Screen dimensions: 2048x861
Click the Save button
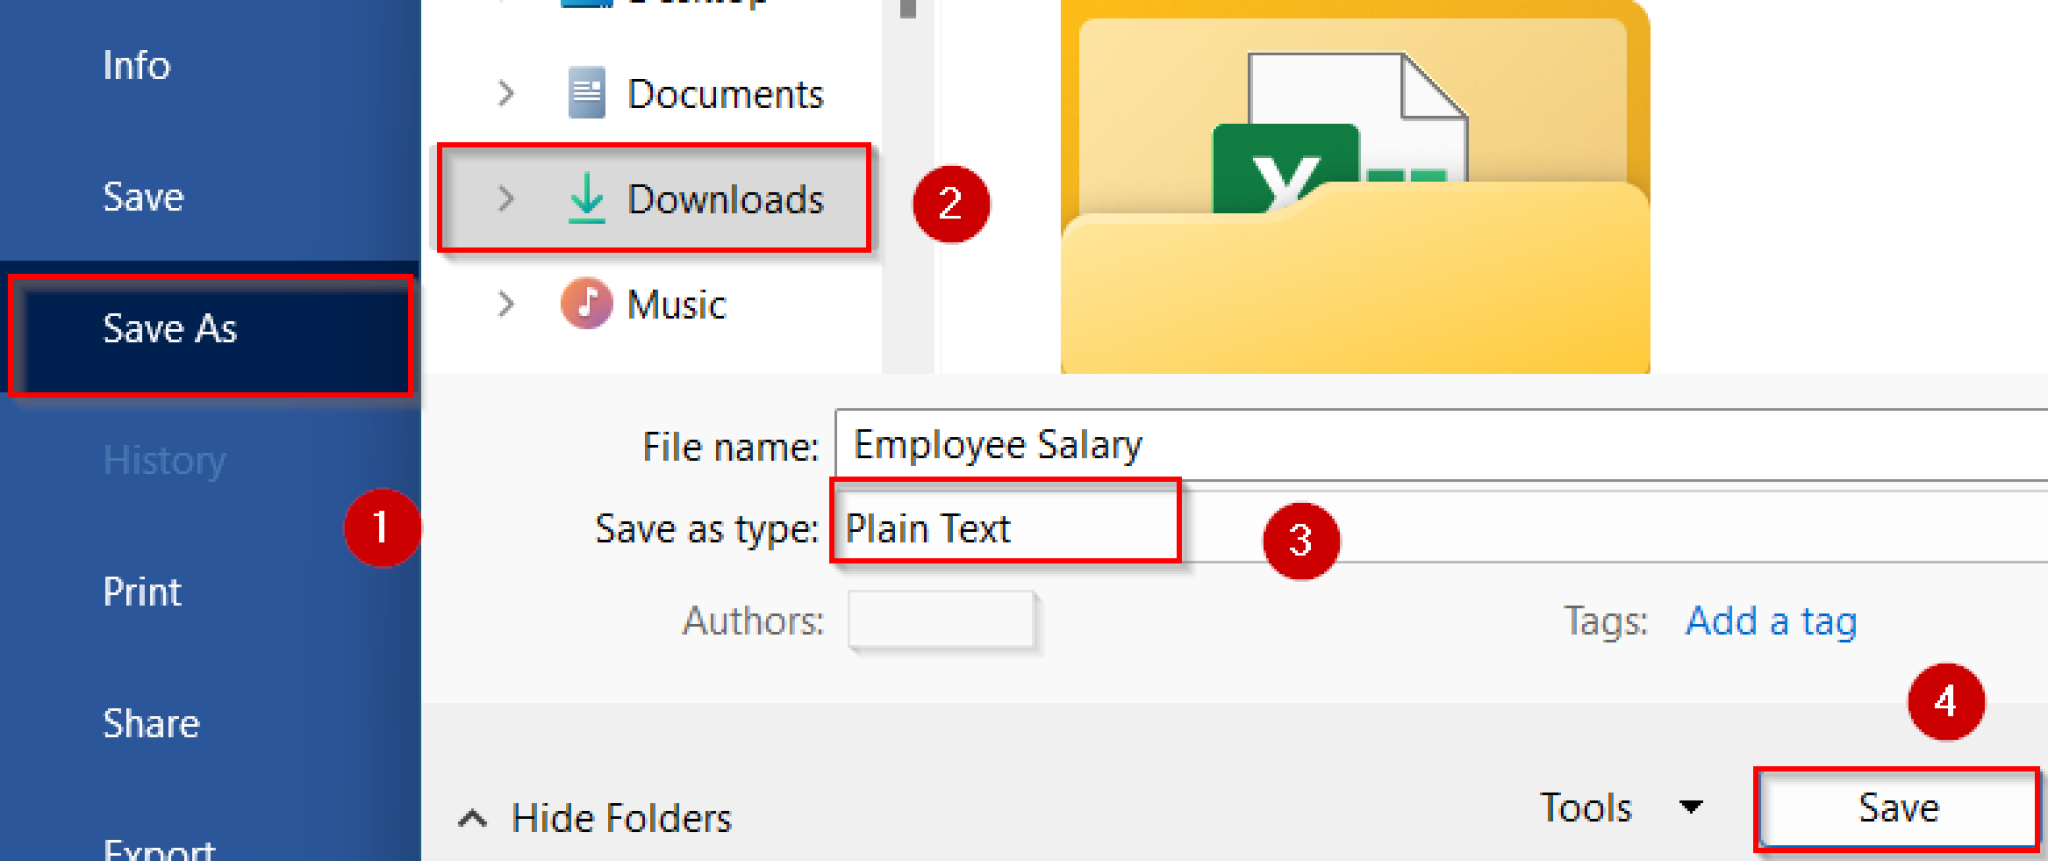(x=1897, y=807)
